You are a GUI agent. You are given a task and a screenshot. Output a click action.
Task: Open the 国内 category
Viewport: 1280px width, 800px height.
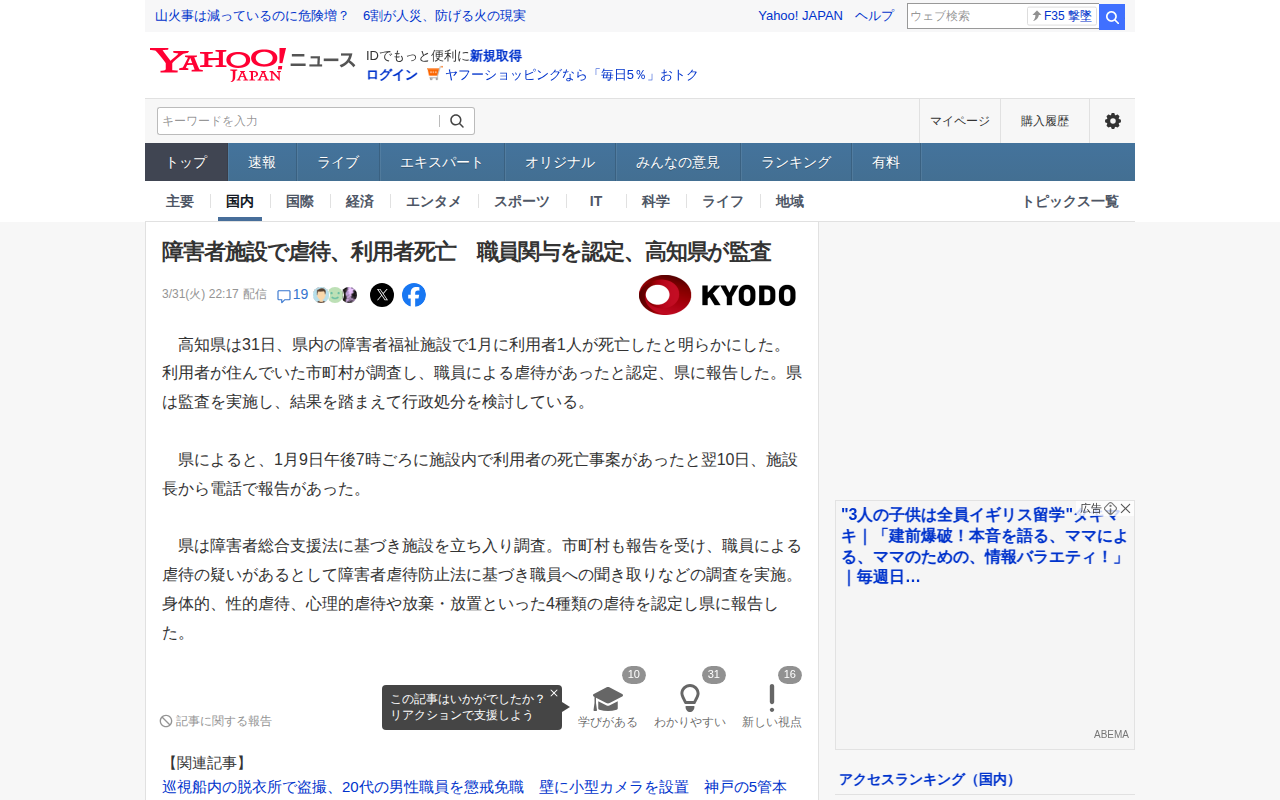click(x=240, y=201)
